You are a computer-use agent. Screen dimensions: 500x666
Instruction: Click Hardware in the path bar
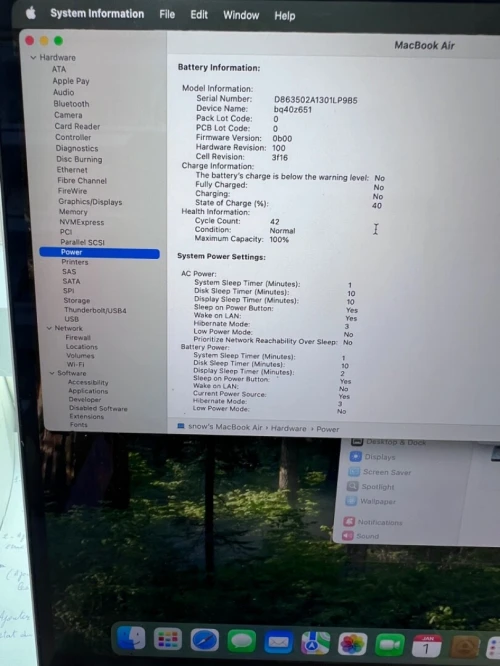[x=288, y=428]
